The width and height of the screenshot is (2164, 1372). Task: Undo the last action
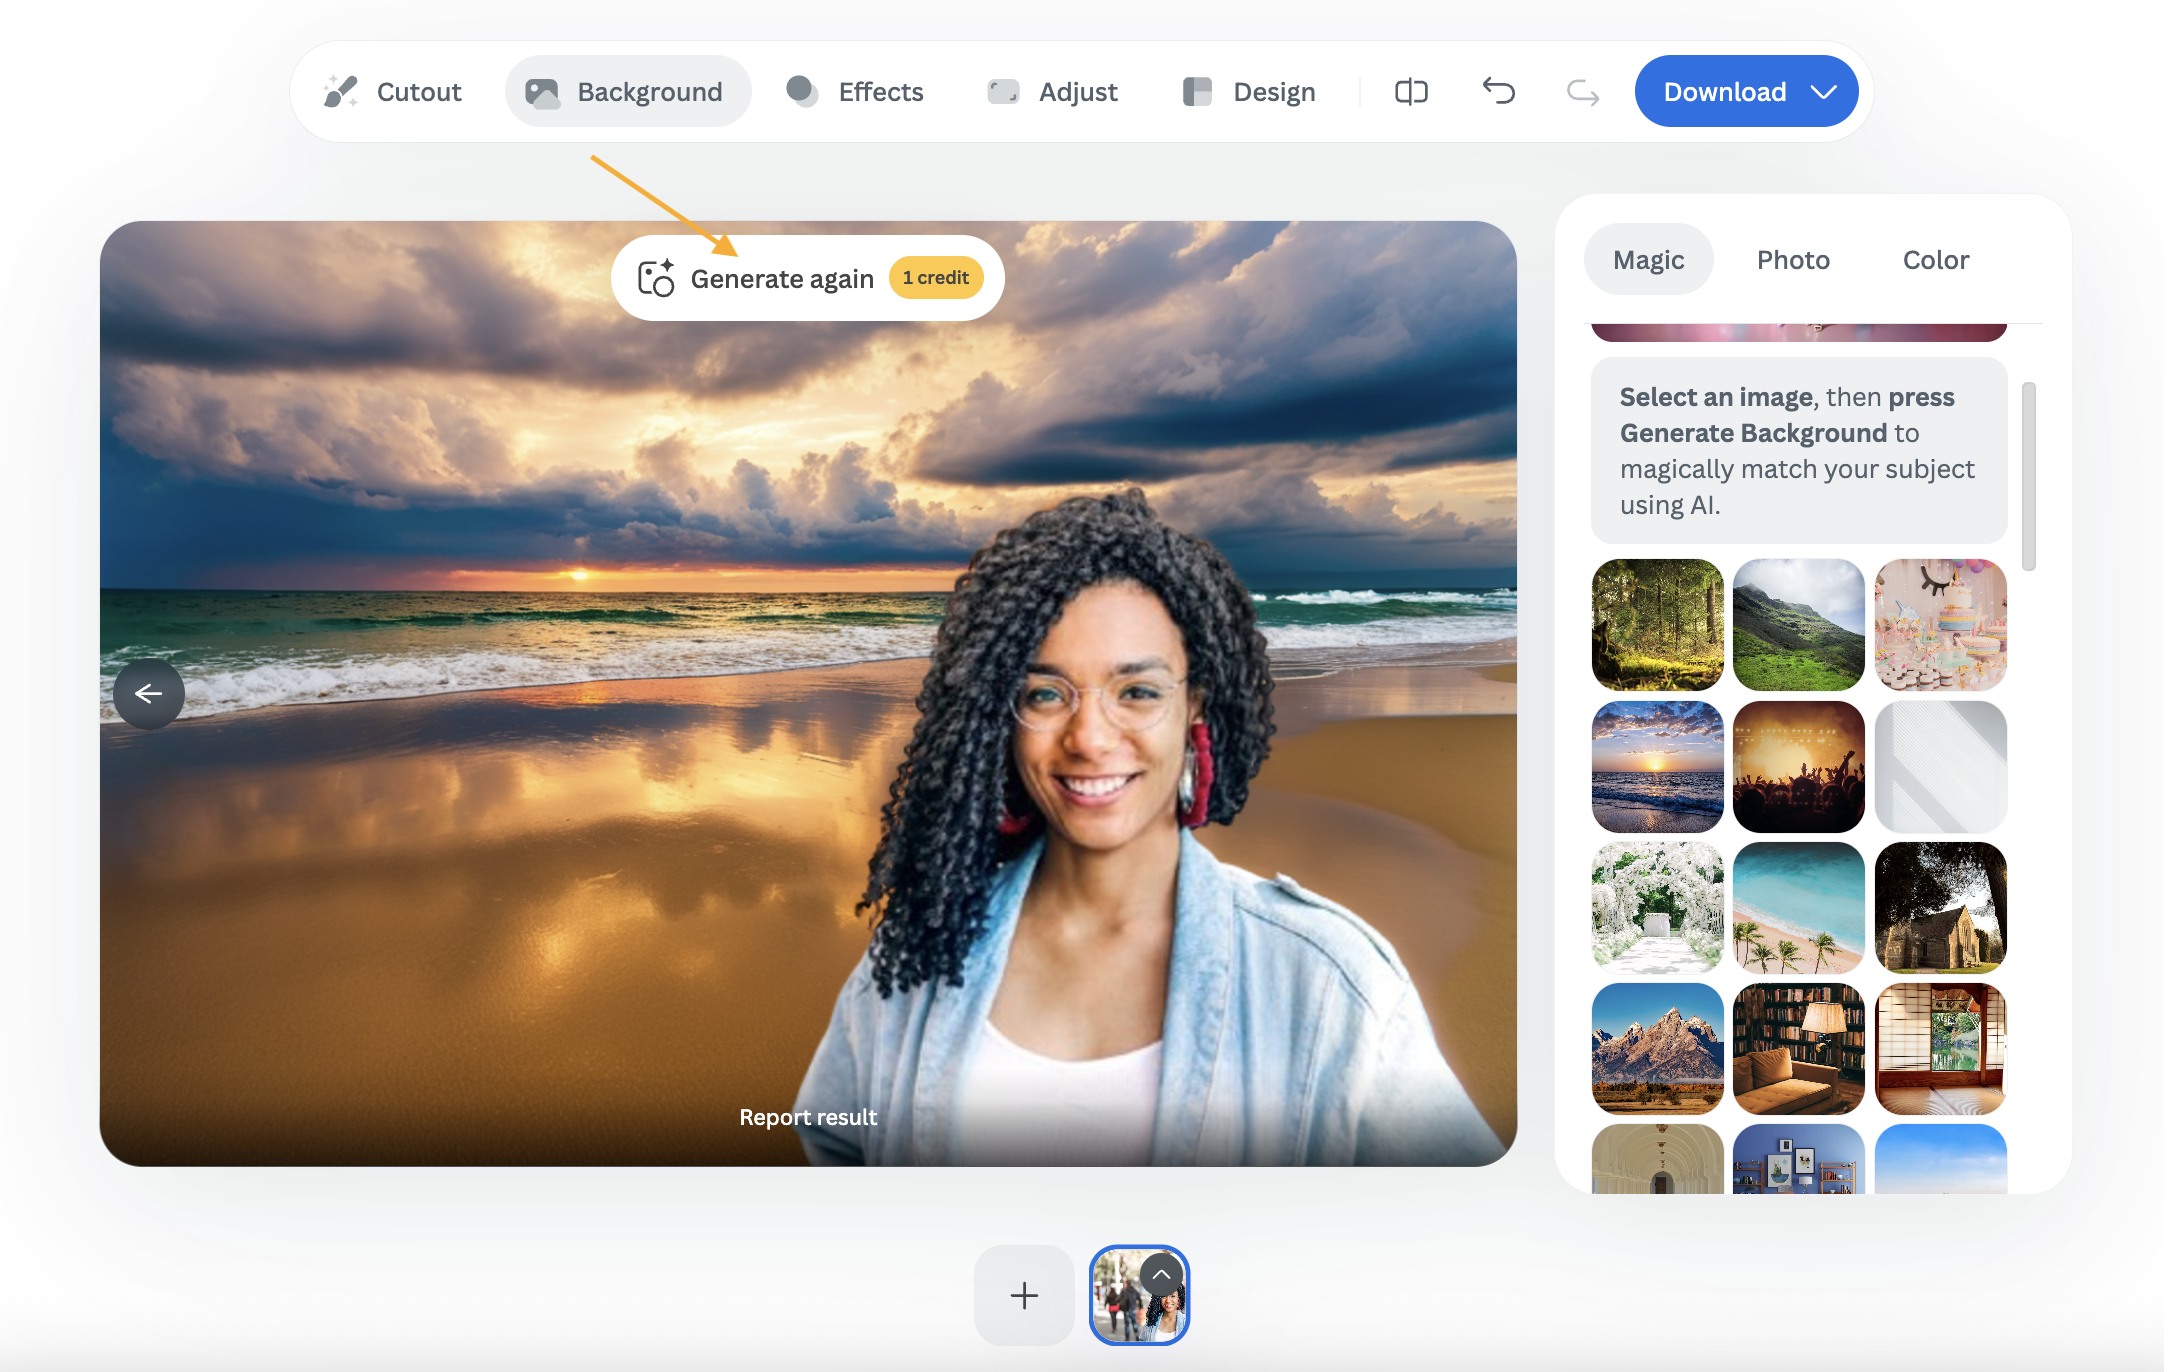1498,92
